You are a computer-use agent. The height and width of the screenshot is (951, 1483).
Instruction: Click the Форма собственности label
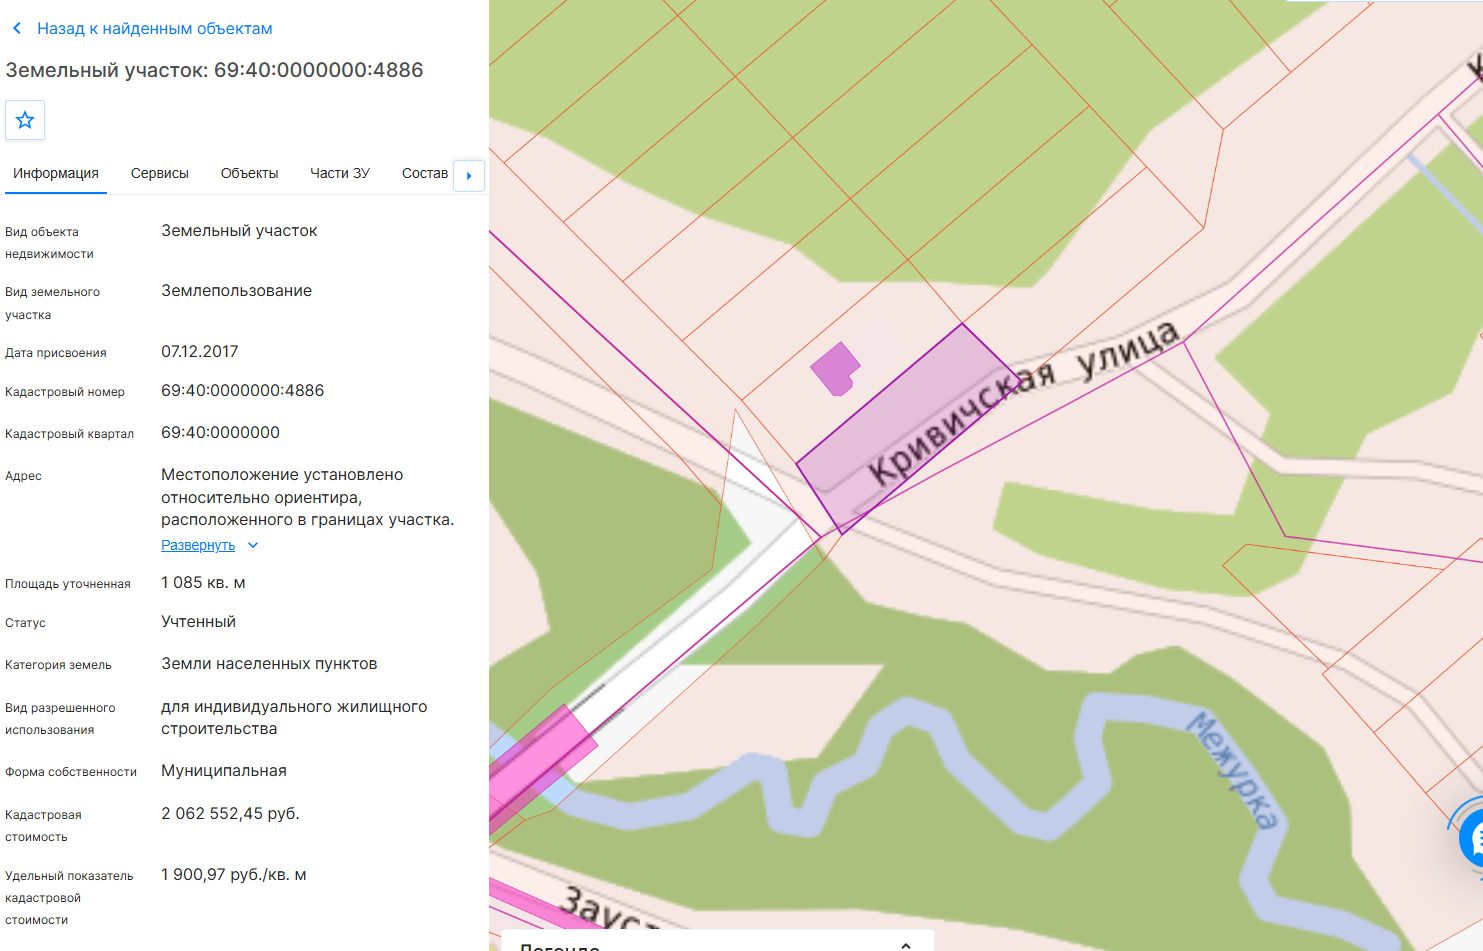coord(71,772)
